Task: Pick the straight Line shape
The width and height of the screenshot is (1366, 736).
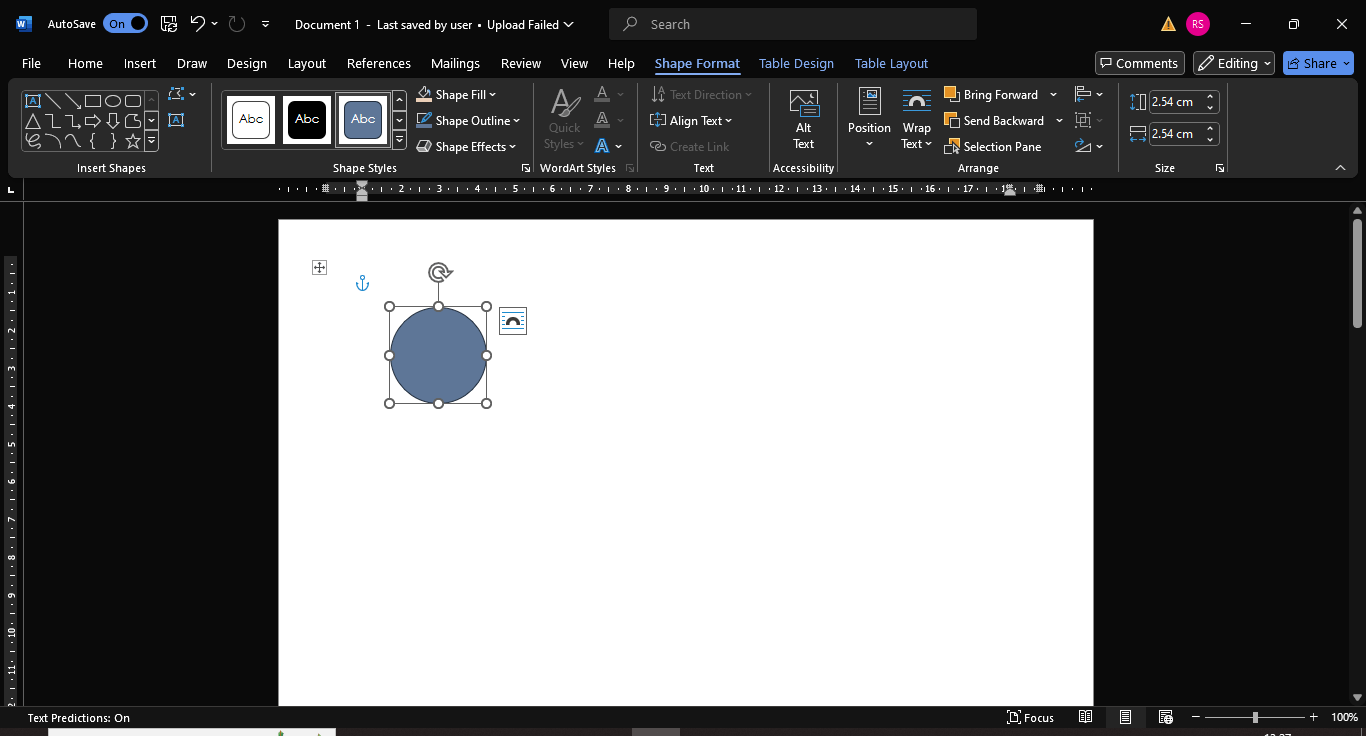Action: point(53,101)
